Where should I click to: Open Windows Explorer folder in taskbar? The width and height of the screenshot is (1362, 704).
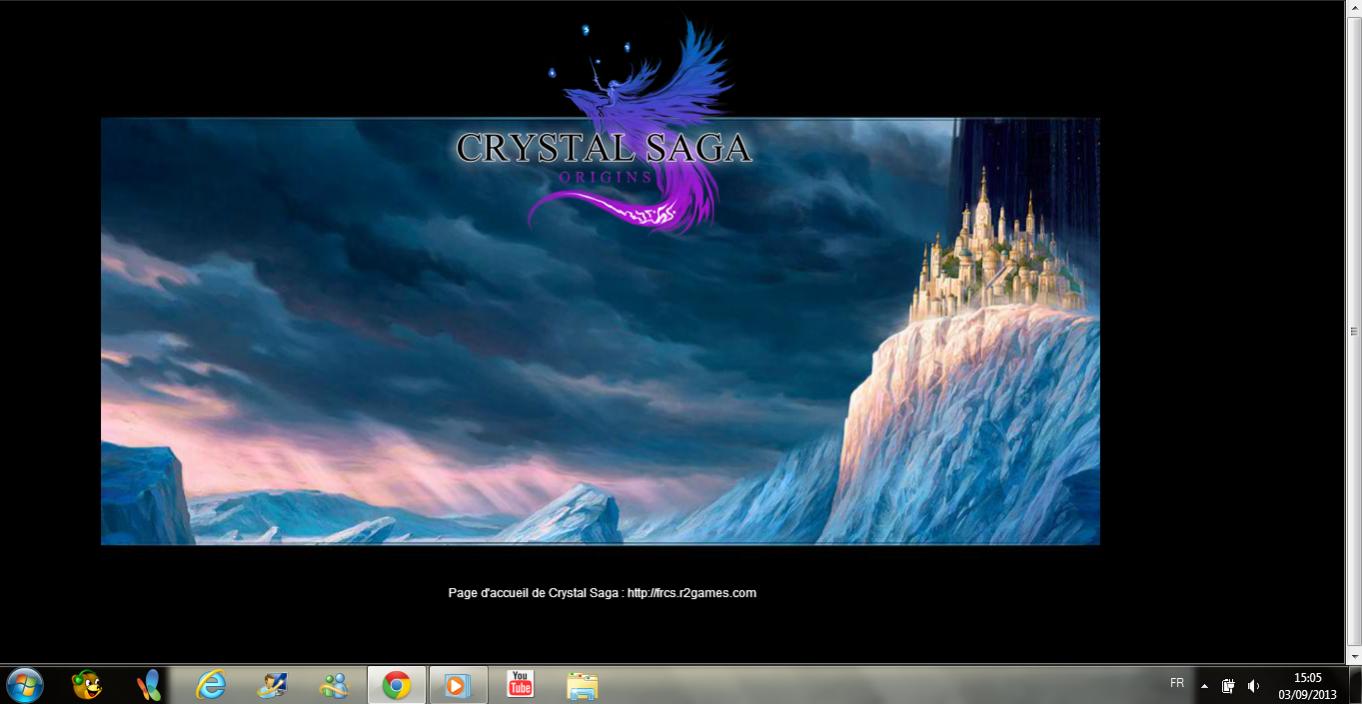[x=582, y=685]
